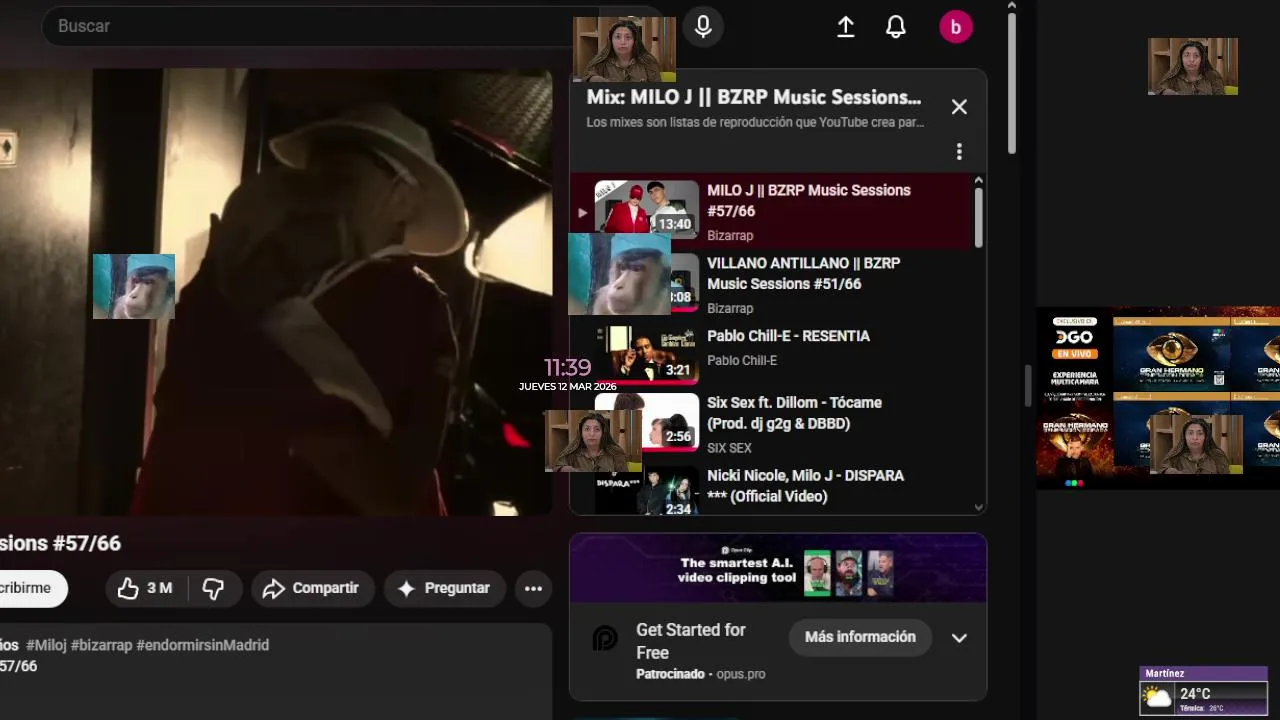Viewport: 1280px width, 720px height.
Task: Click the DGO Gran Hermano banner
Action: [x=1158, y=397]
